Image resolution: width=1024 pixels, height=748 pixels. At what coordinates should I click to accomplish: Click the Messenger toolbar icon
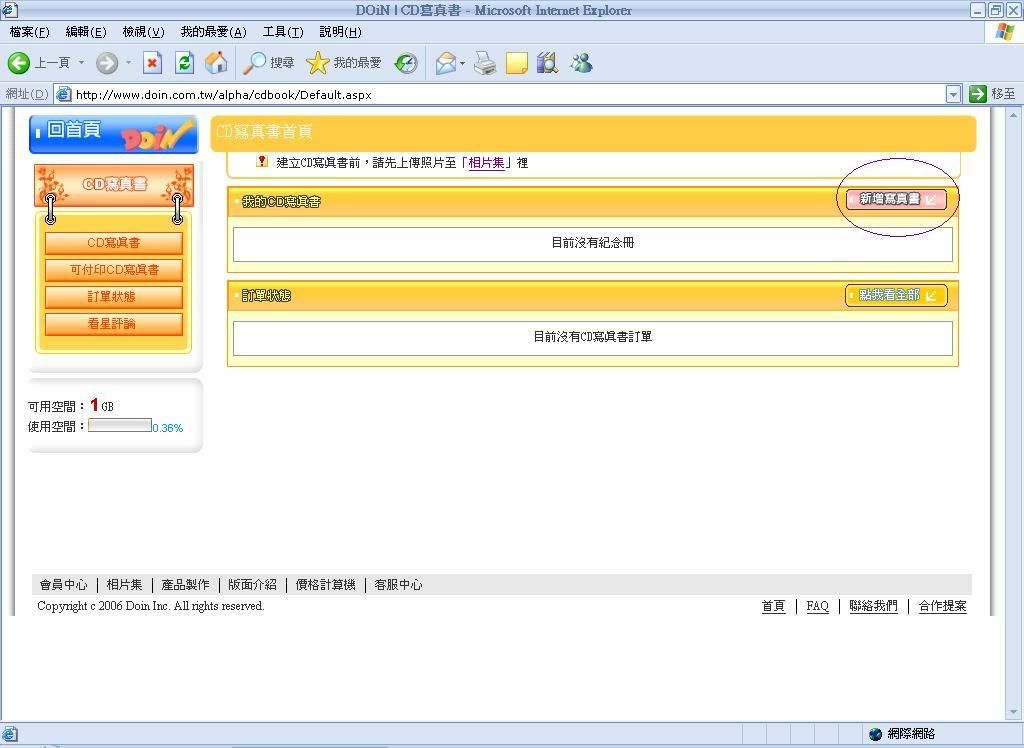pos(581,63)
